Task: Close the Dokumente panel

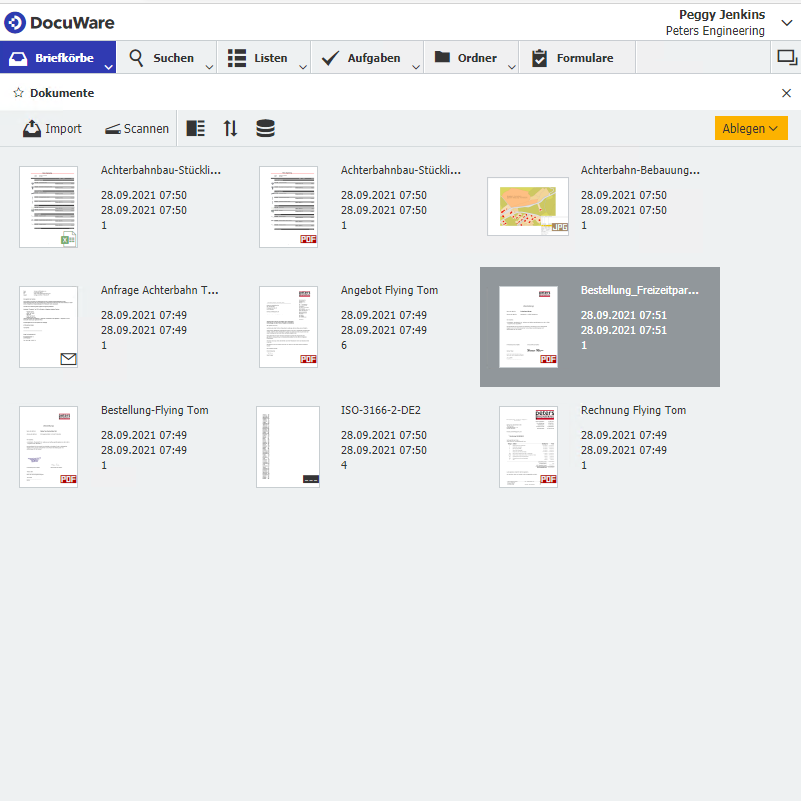Action: pos(786,93)
